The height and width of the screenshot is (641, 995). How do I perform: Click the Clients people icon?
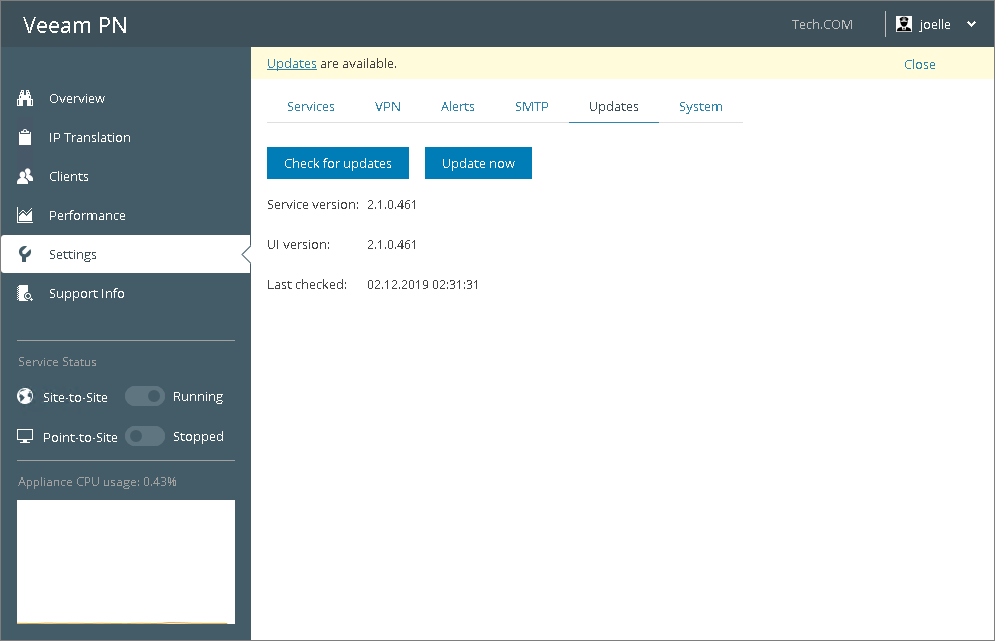(x=25, y=176)
